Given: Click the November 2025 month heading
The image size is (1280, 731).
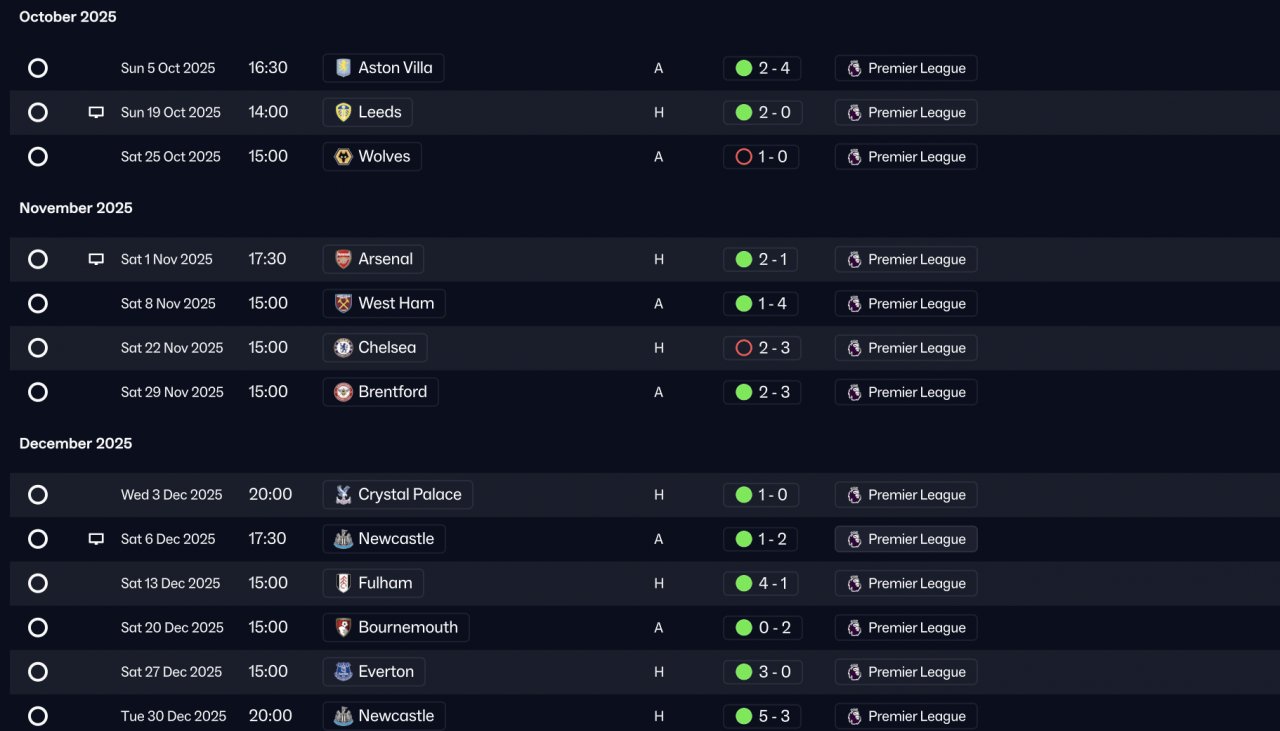Looking at the screenshot, I should click(x=76, y=208).
